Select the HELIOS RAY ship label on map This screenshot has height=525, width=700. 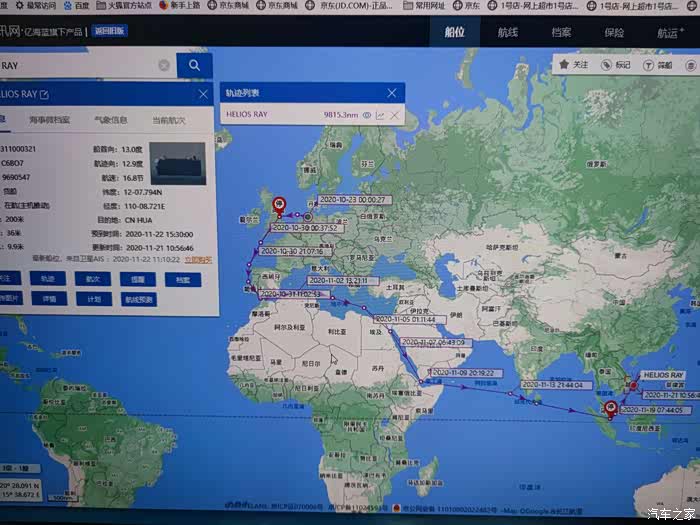coord(663,375)
